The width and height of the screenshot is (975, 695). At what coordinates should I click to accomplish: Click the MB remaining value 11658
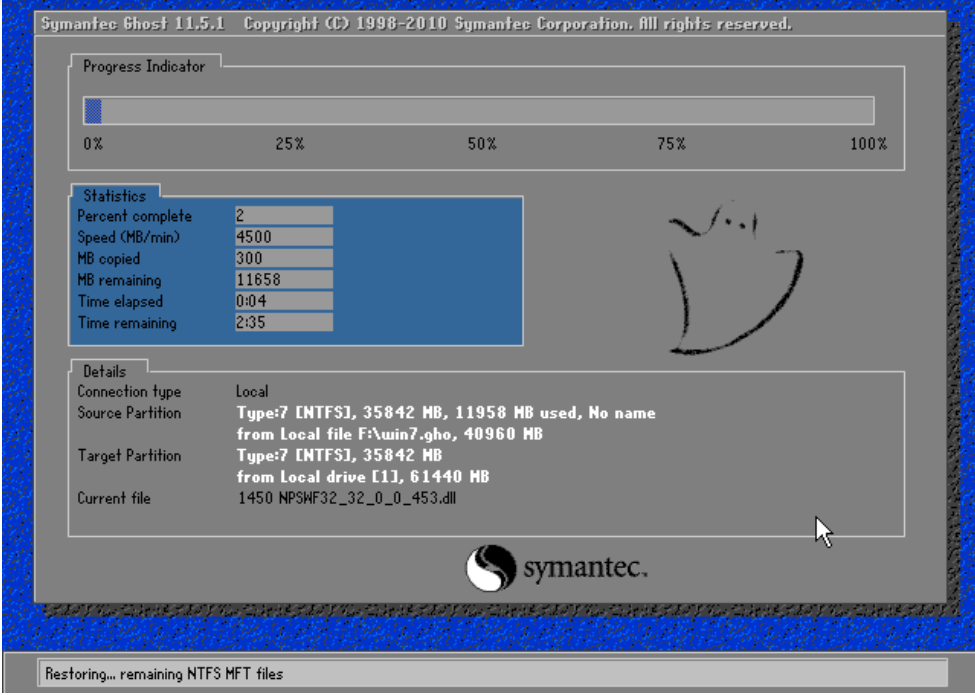pyautogui.click(x=284, y=280)
